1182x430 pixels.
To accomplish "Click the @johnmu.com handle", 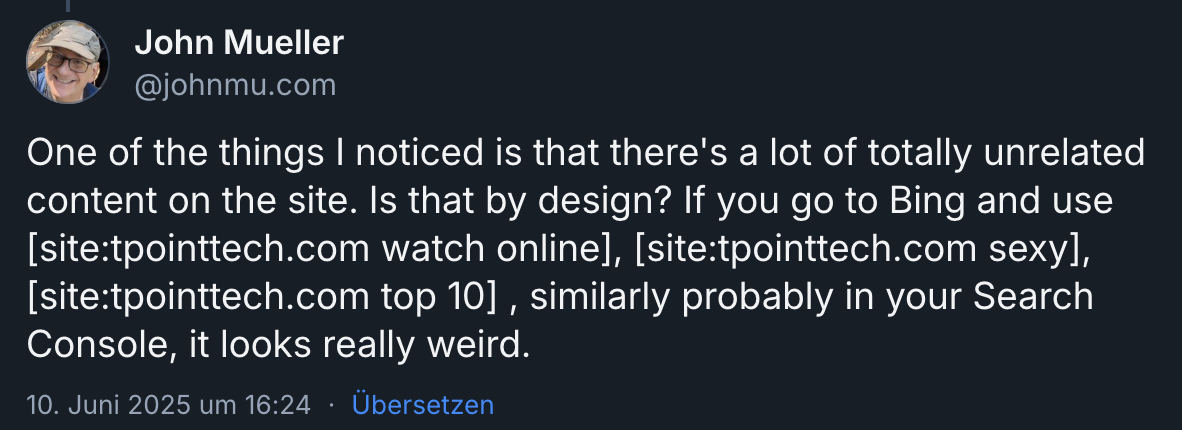I will coord(235,86).
